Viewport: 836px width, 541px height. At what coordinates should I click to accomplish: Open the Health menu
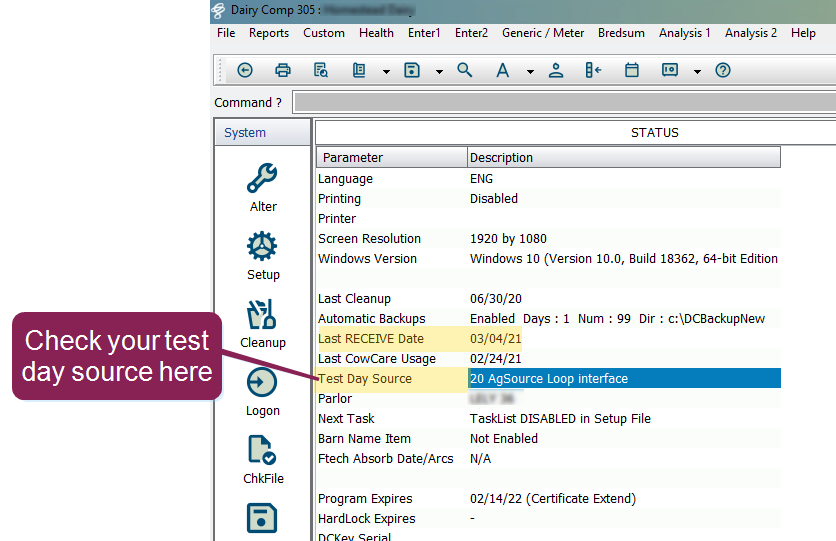click(x=376, y=33)
